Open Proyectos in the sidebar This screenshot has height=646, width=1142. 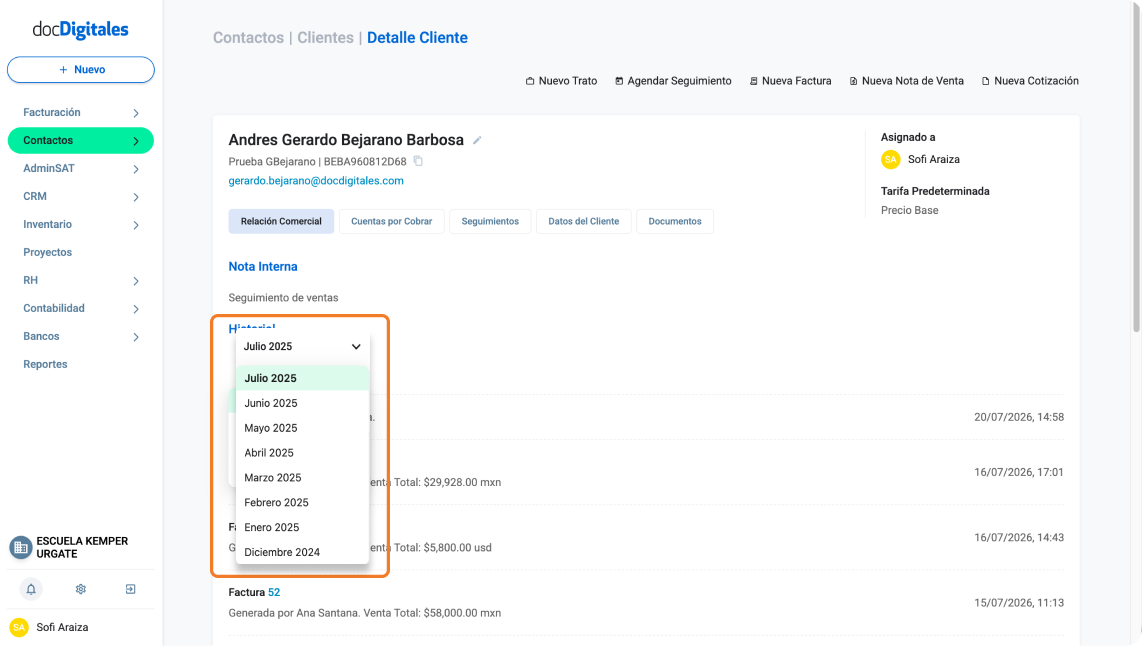point(47,253)
